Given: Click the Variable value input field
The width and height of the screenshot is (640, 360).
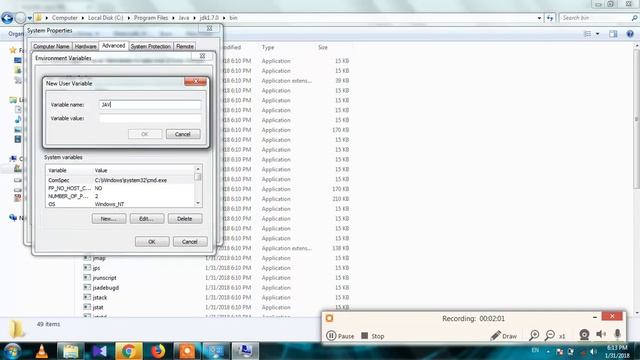Looking at the screenshot, I should [150, 118].
